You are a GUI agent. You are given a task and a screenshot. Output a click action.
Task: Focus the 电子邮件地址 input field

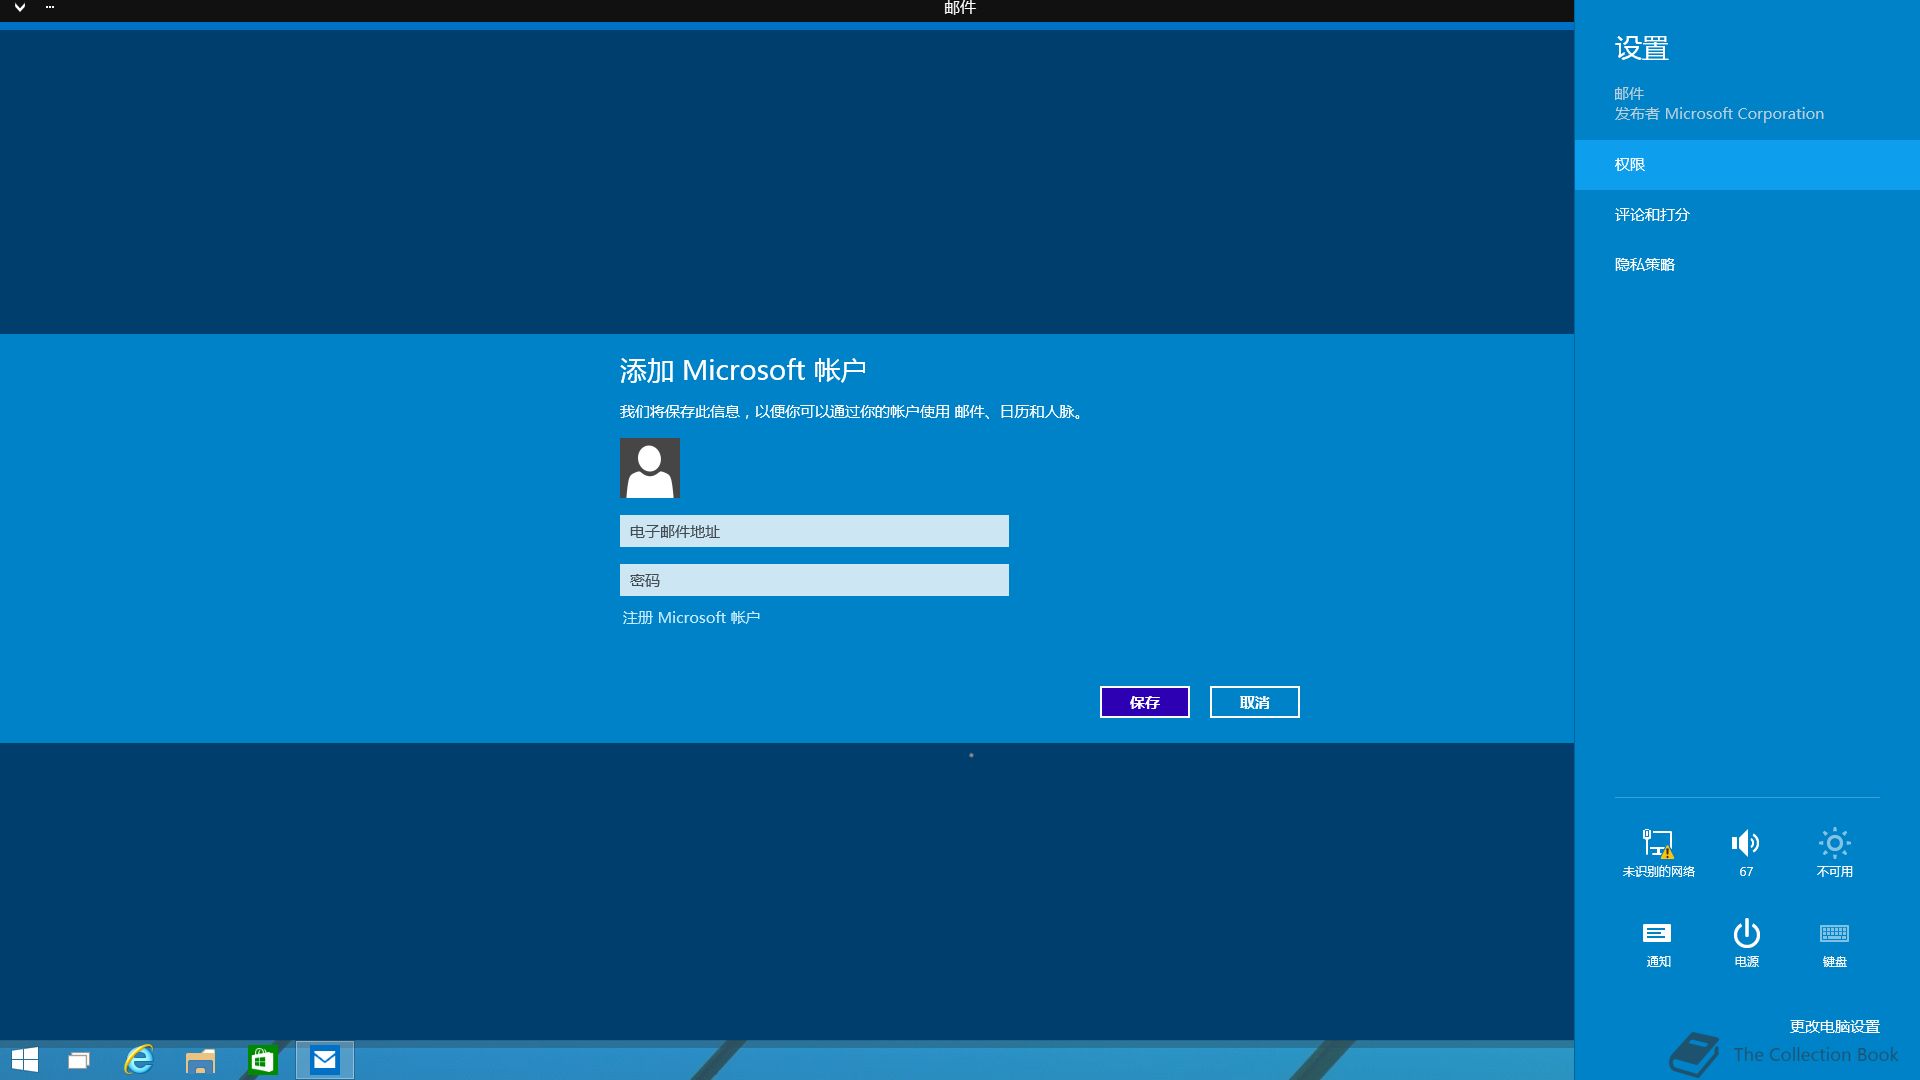[814, 531]
